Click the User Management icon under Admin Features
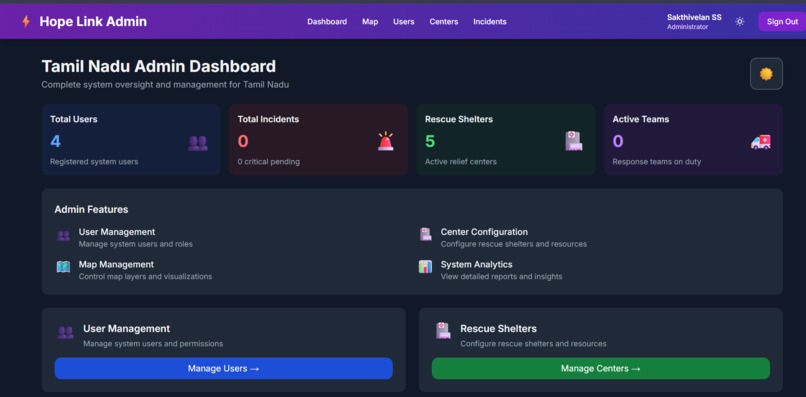The height and width of the screenshot is (397, 806). click(x=63, y=236)
